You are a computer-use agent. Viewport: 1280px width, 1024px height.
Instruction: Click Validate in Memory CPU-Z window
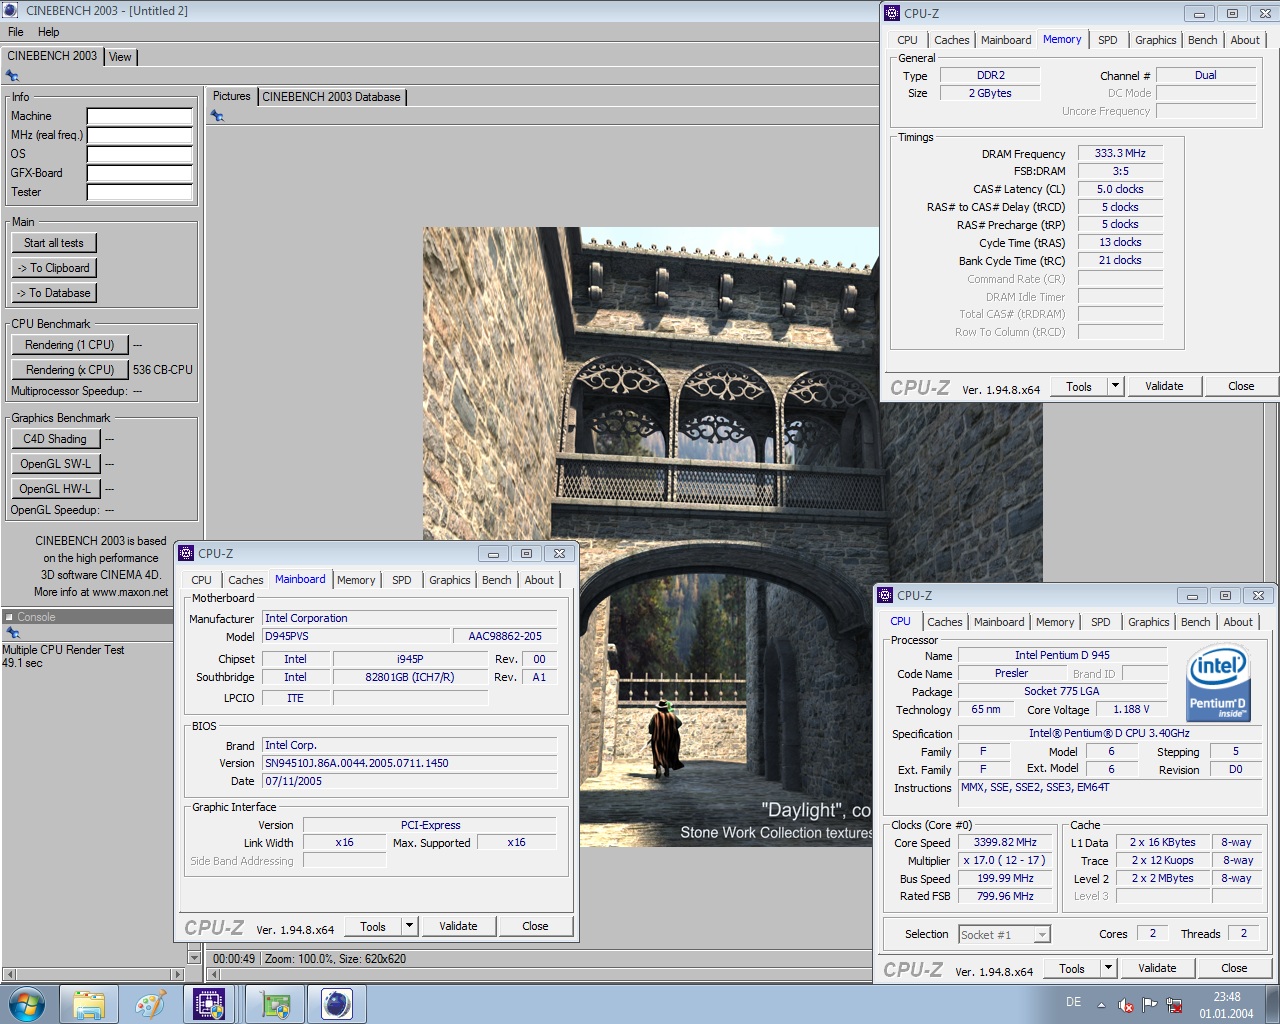coord(1164,386)
